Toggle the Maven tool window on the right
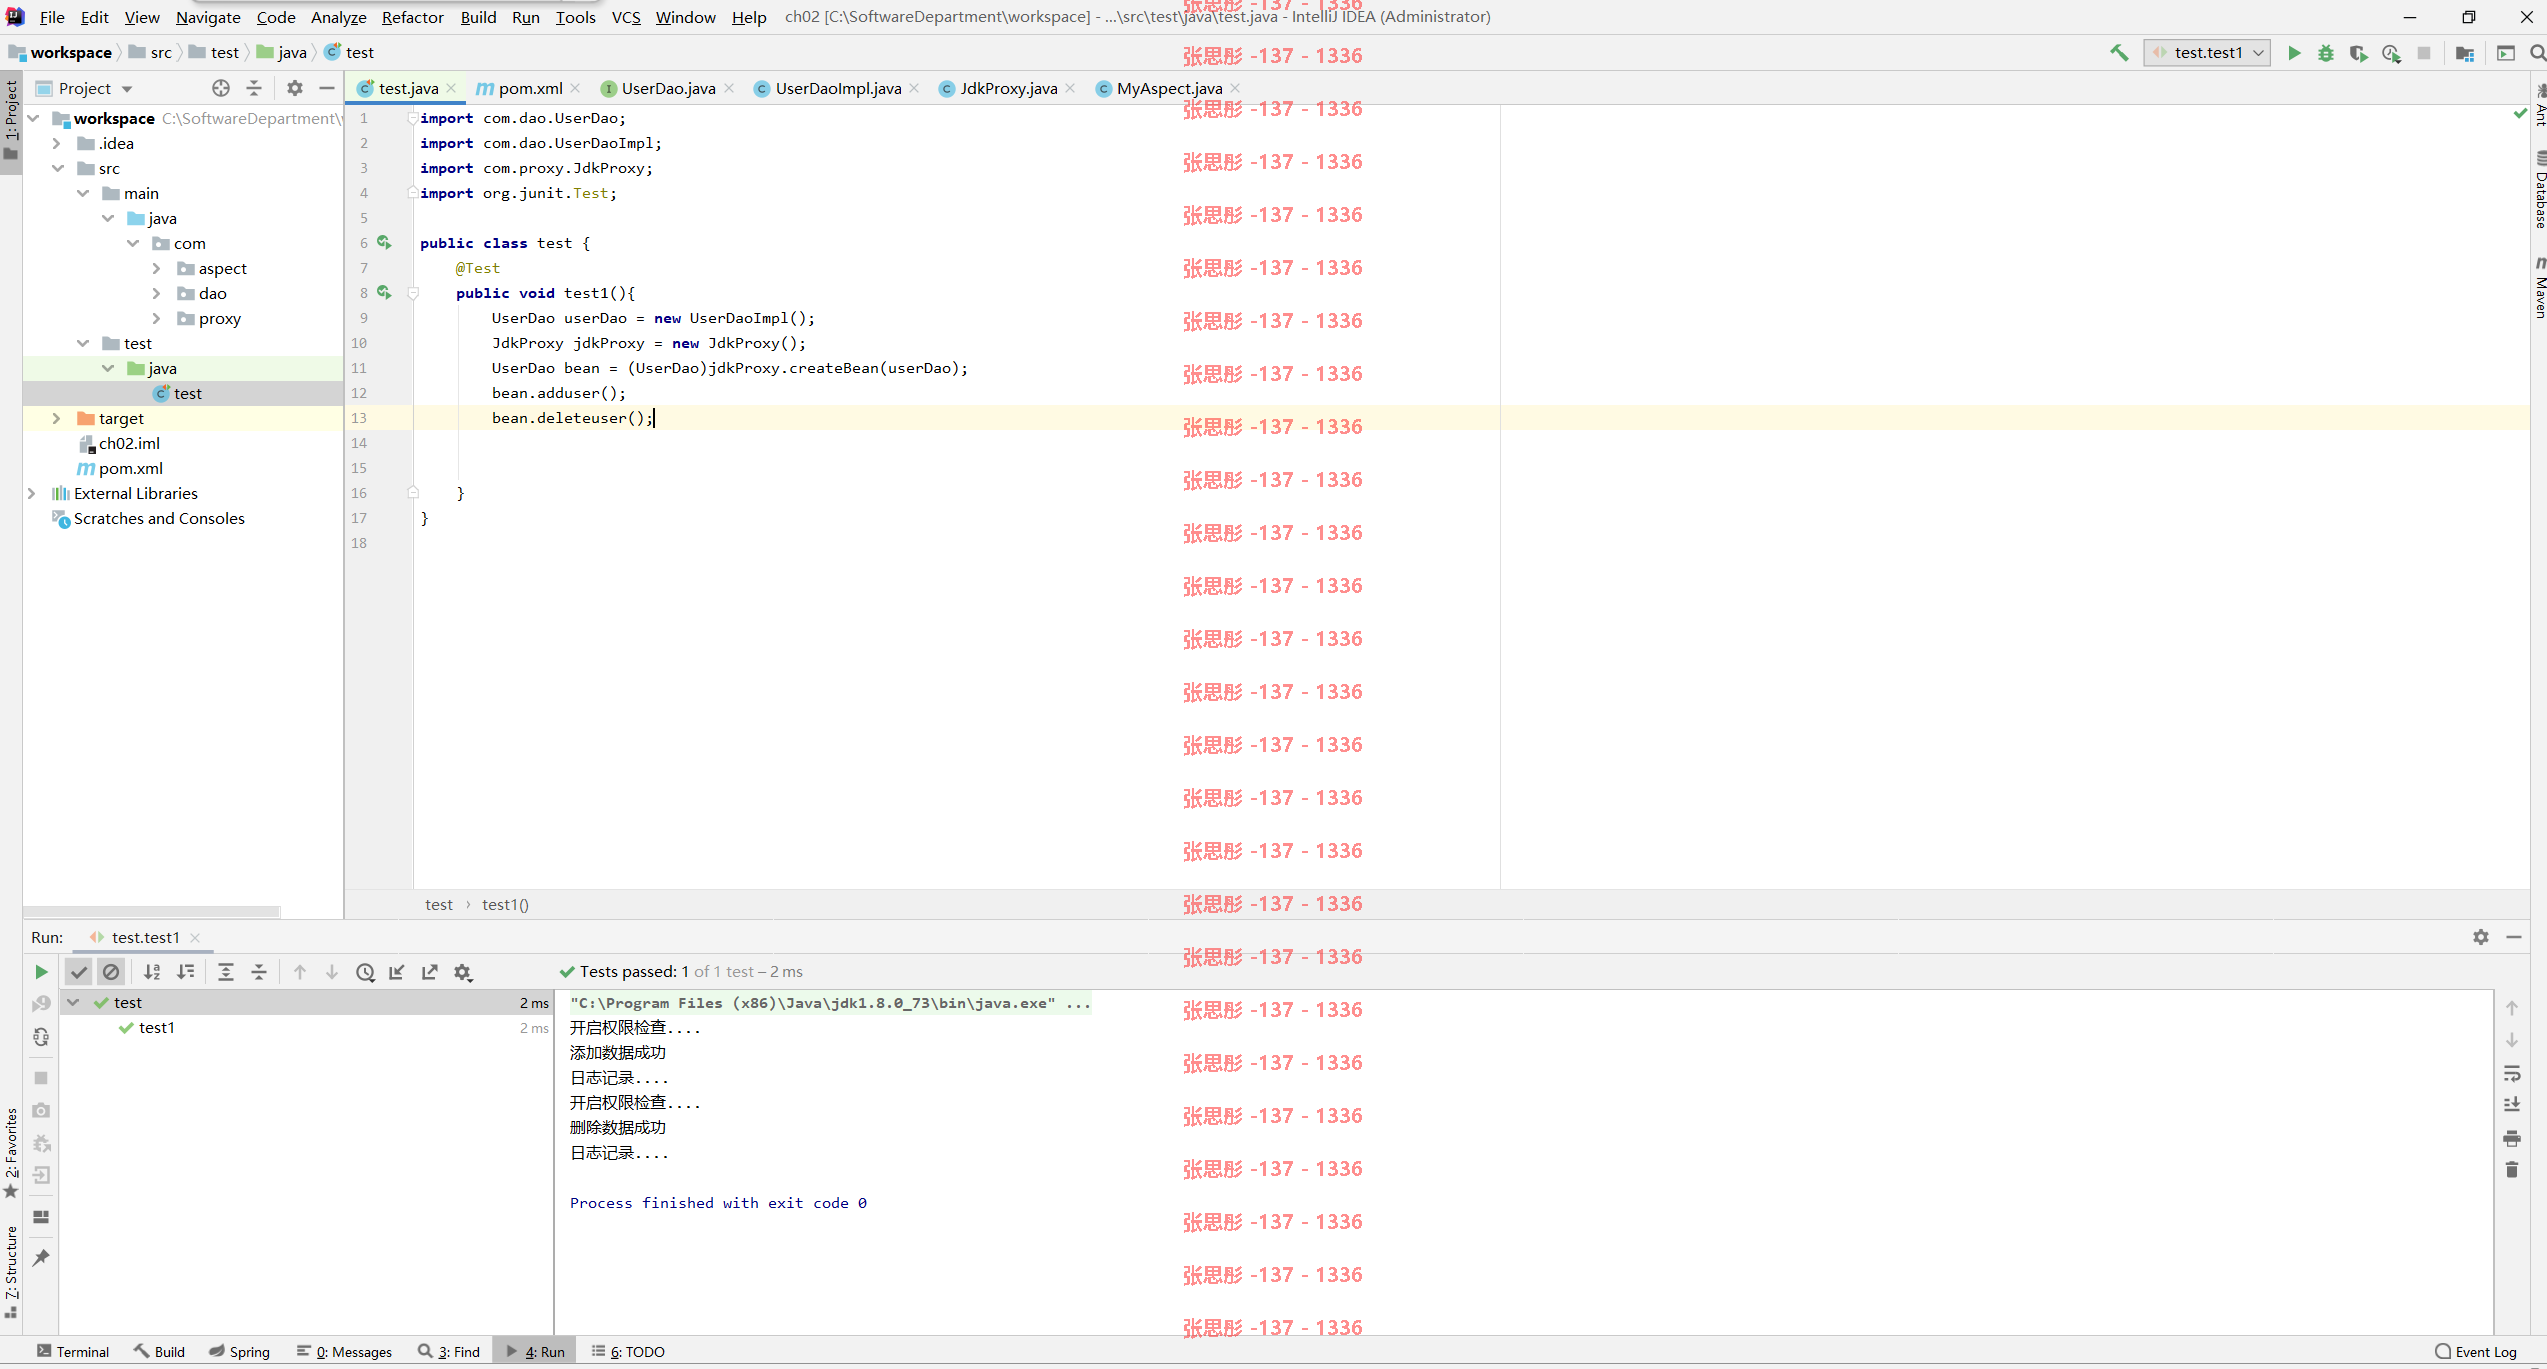 tap(2539, 287)
